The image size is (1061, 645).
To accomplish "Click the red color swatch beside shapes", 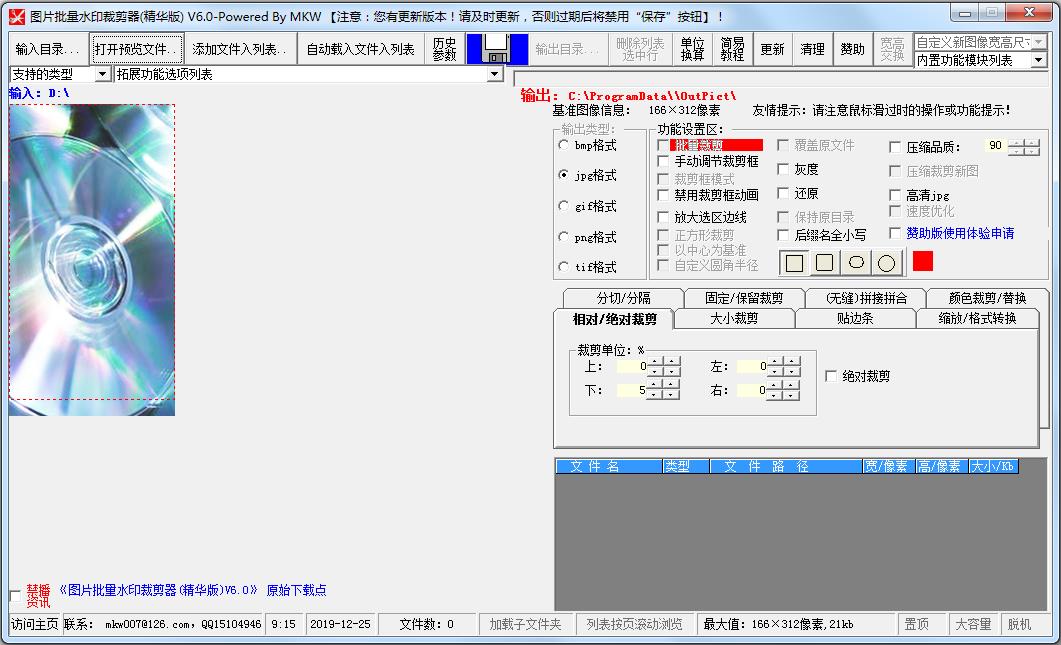I will pyautogui.click(x=923, y=261).
